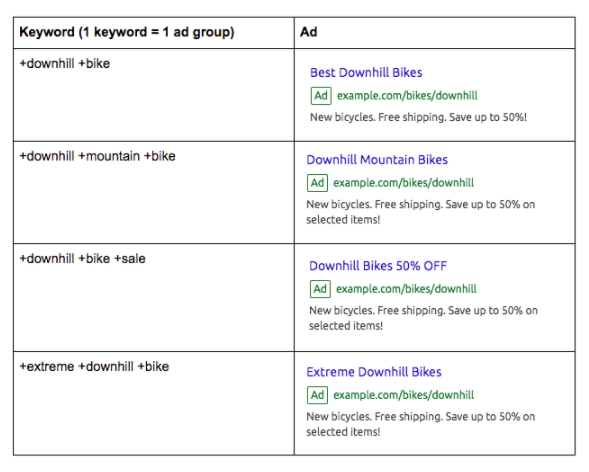Click the example.com URL in the second ad
589x472 pixels.
point(404,183)
